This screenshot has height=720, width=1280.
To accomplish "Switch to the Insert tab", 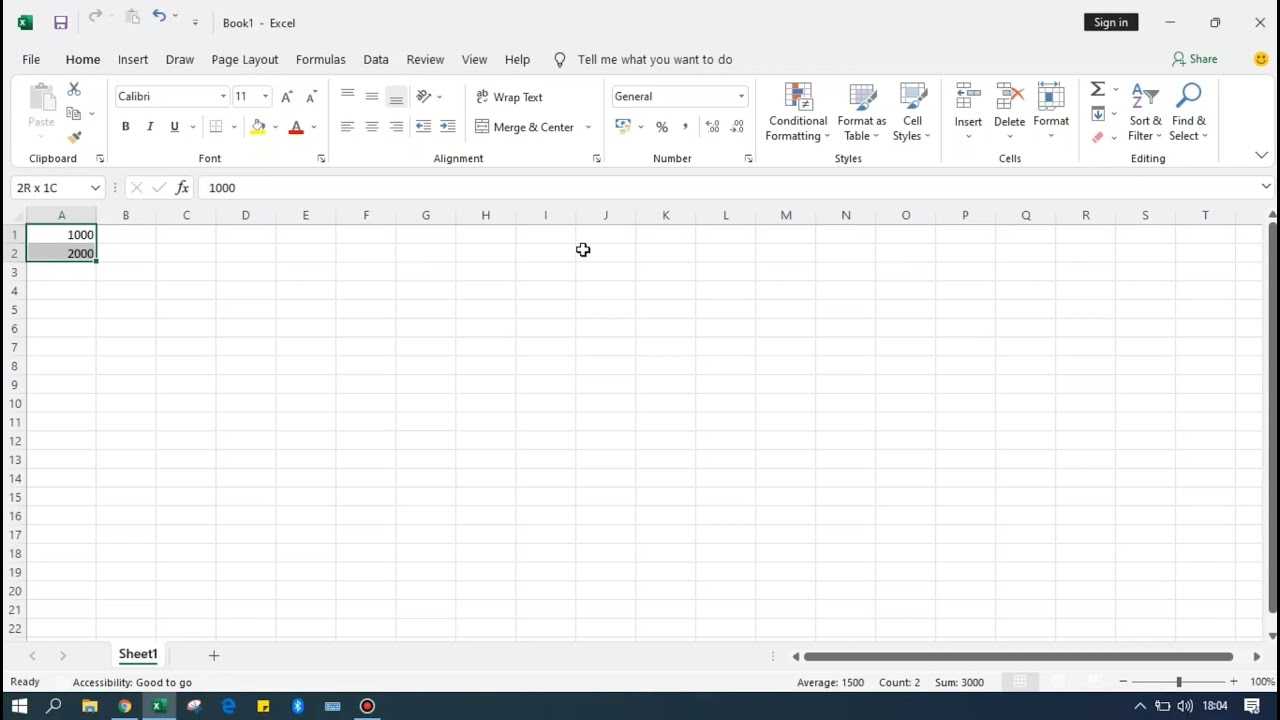I will pos(133,59).
